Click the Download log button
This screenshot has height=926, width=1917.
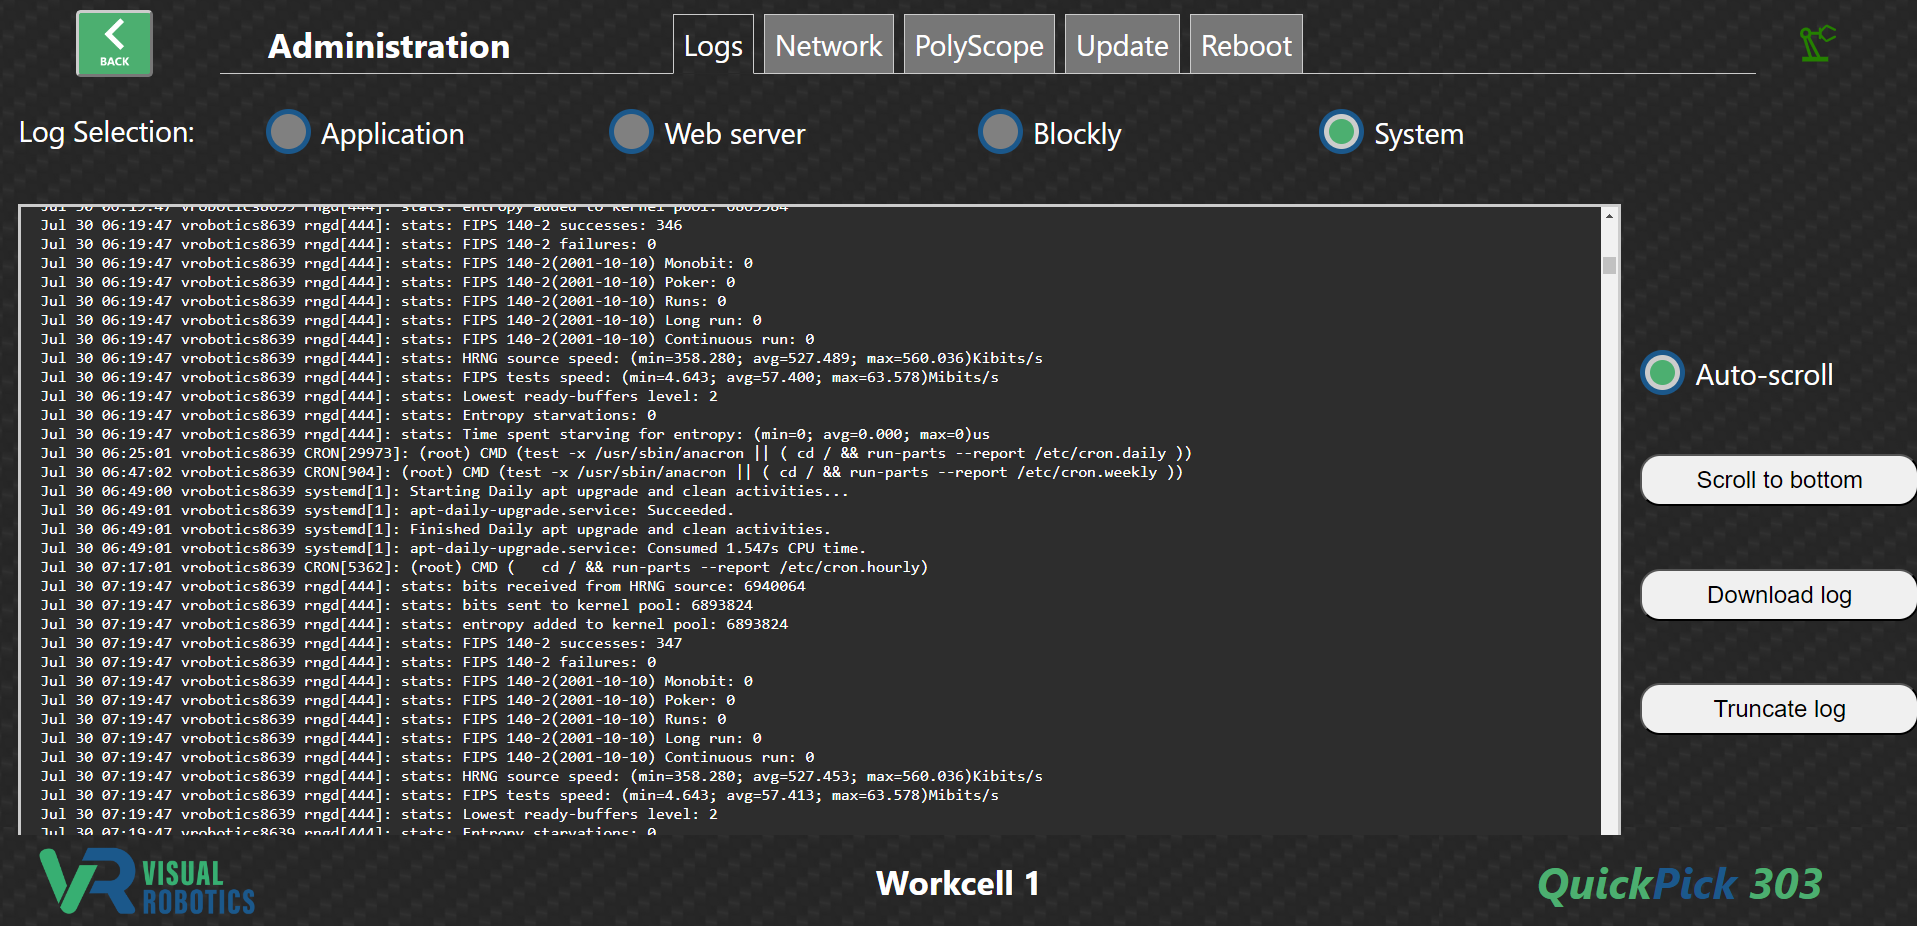pyautogui.click(x=1779, y=595)
